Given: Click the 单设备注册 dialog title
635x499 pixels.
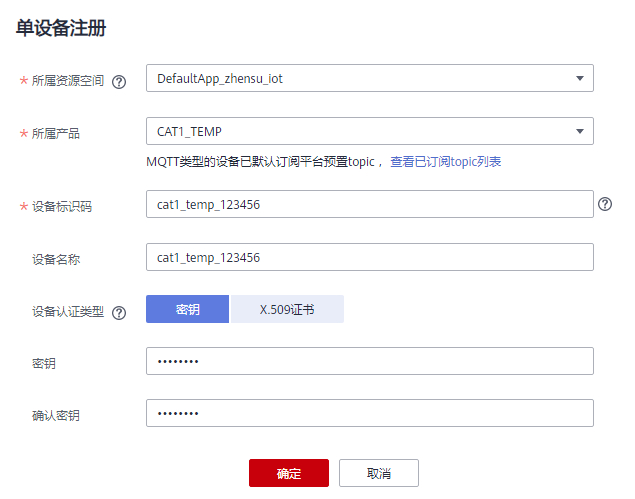Looking at the screenshot, I should click(x=61, y=29).
